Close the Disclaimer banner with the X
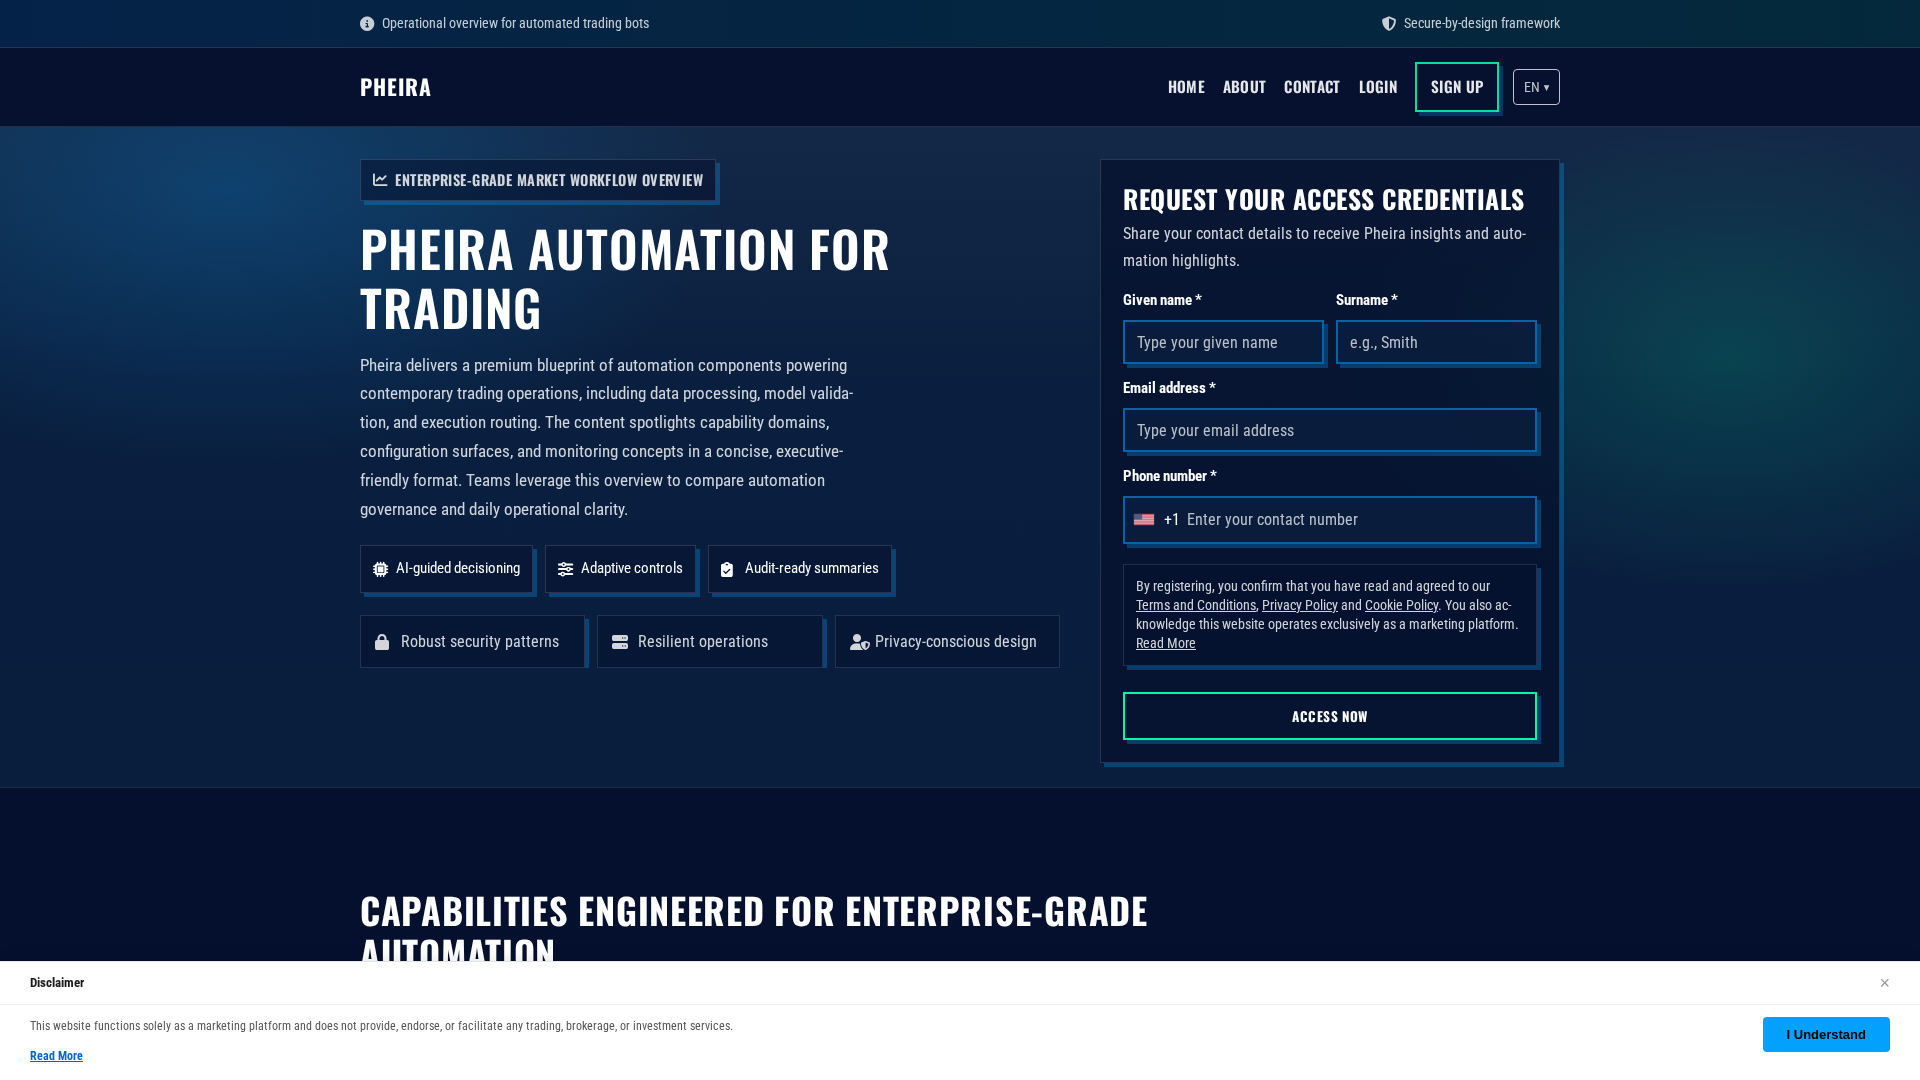The image size is (1920, 1080). [1884, 983]
